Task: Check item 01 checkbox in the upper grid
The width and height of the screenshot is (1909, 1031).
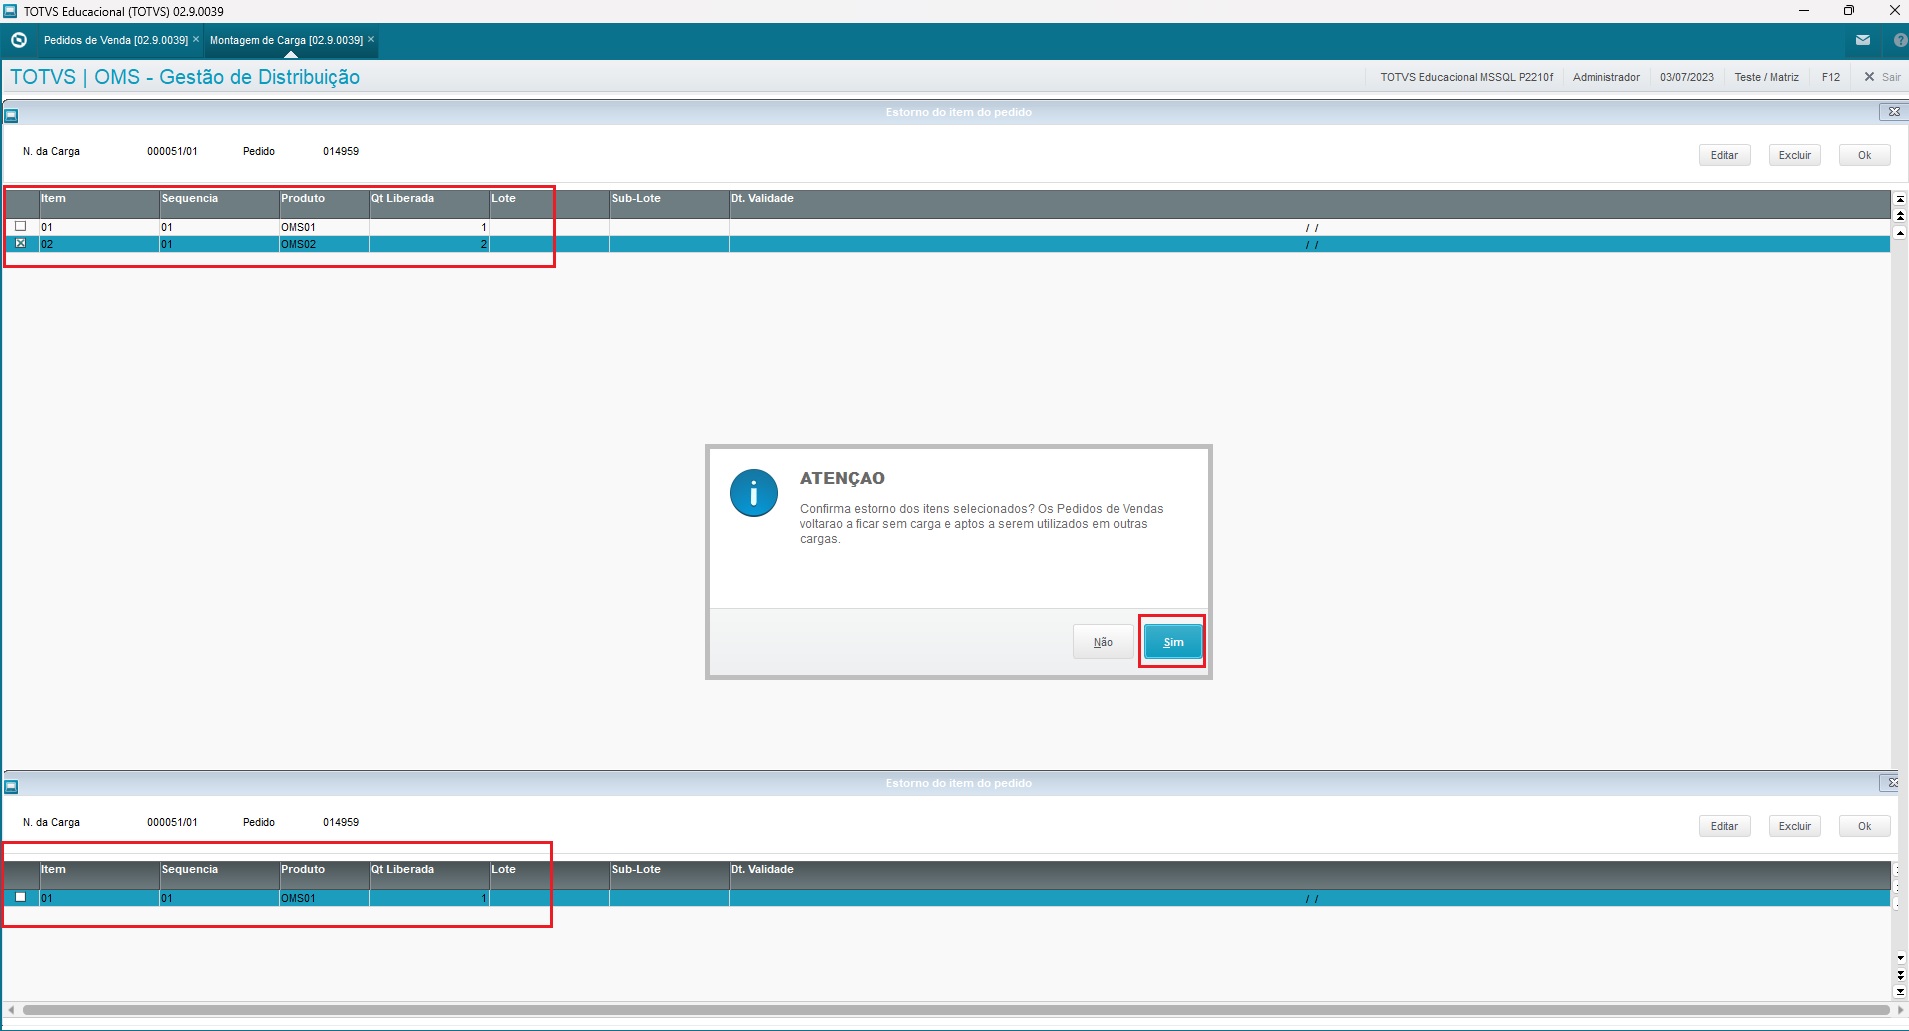Action: [x=20, y=227]
